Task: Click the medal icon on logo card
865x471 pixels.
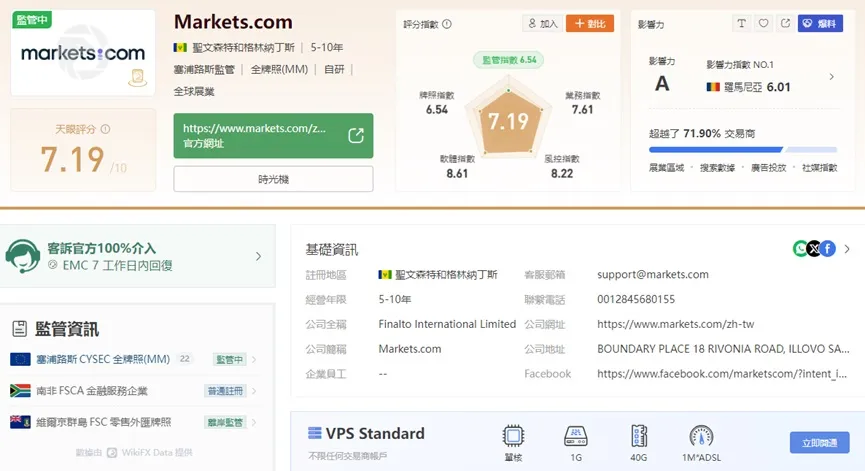Action: pos(137,77)
